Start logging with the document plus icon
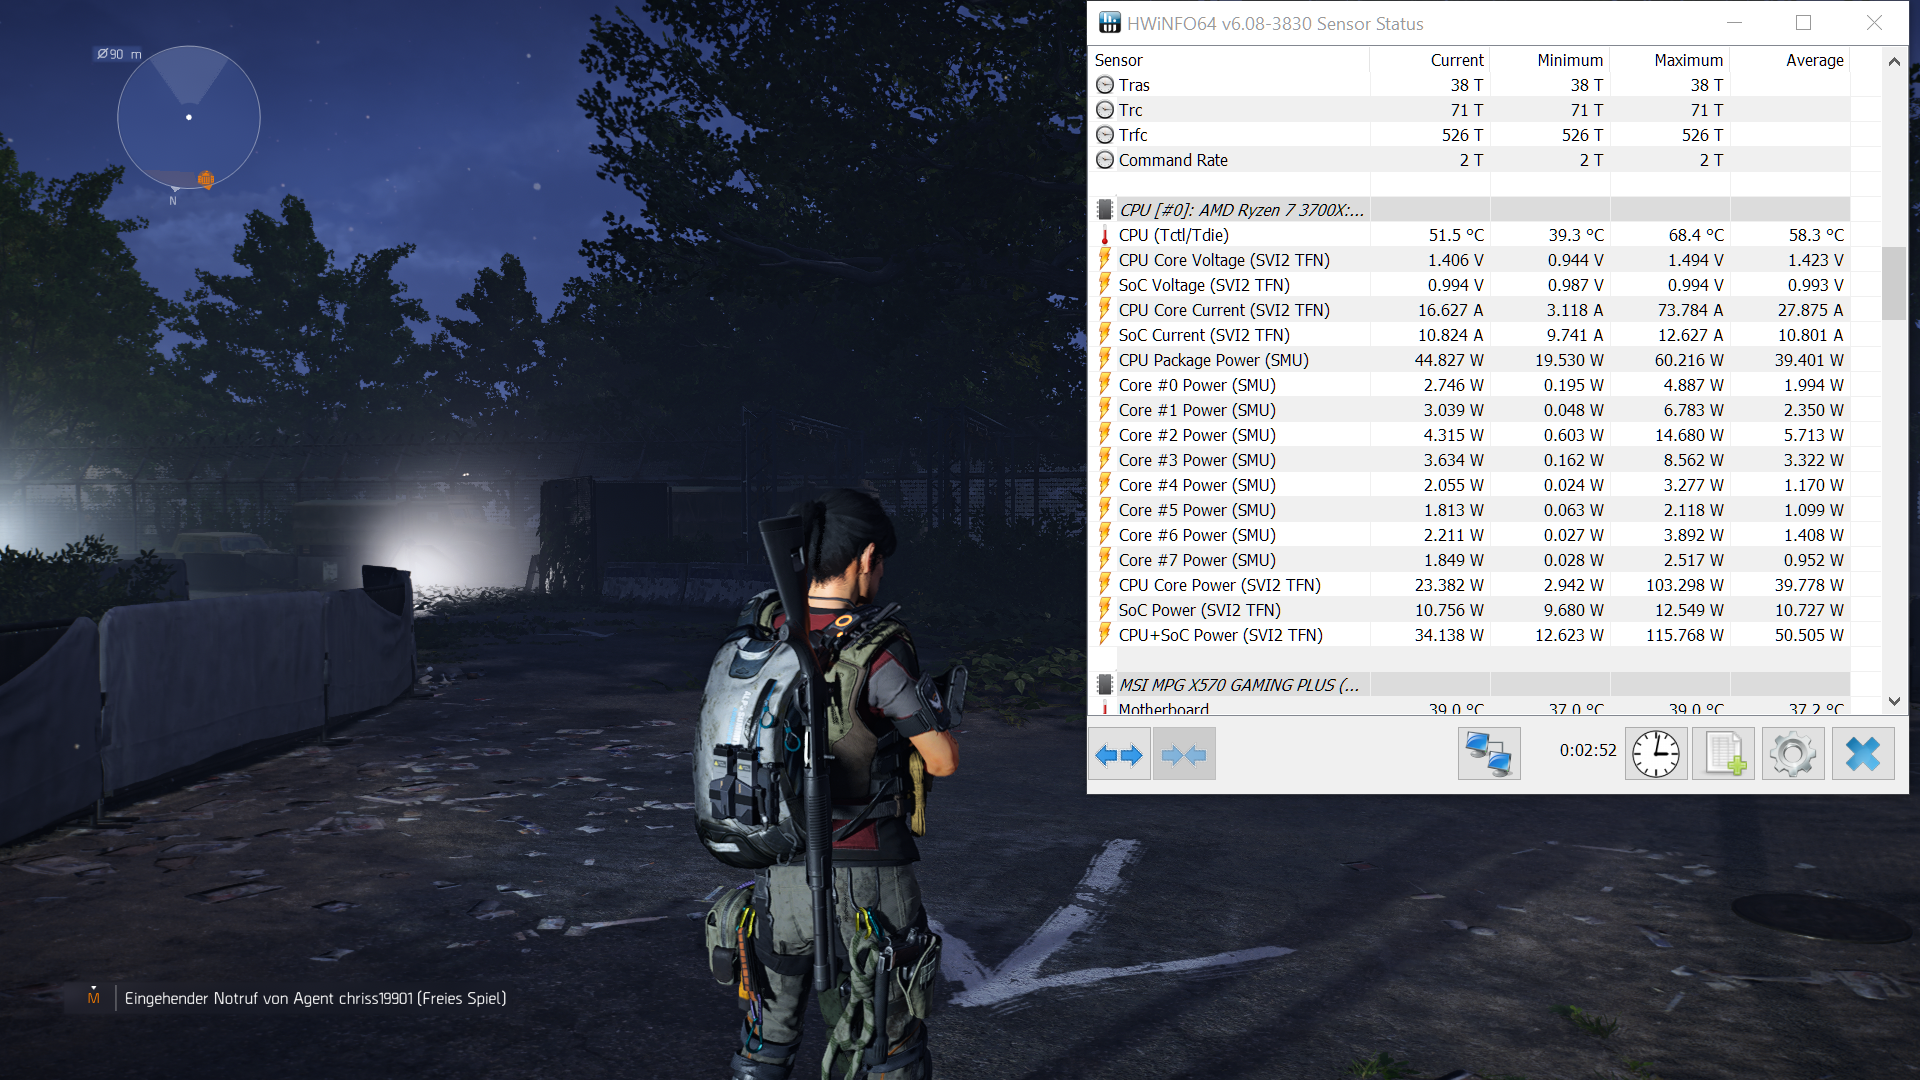Screen dimensions: 1920x1080 click(1724, 755)
